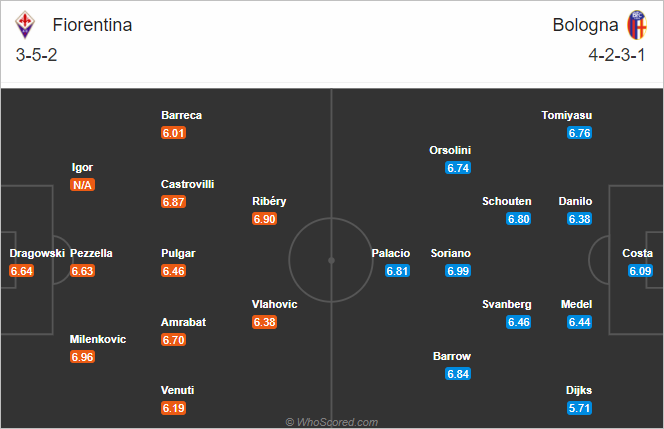Click Orsolini's 6.74 rating badge
This screenshot has height=429, width=664.
click(458, 168)
